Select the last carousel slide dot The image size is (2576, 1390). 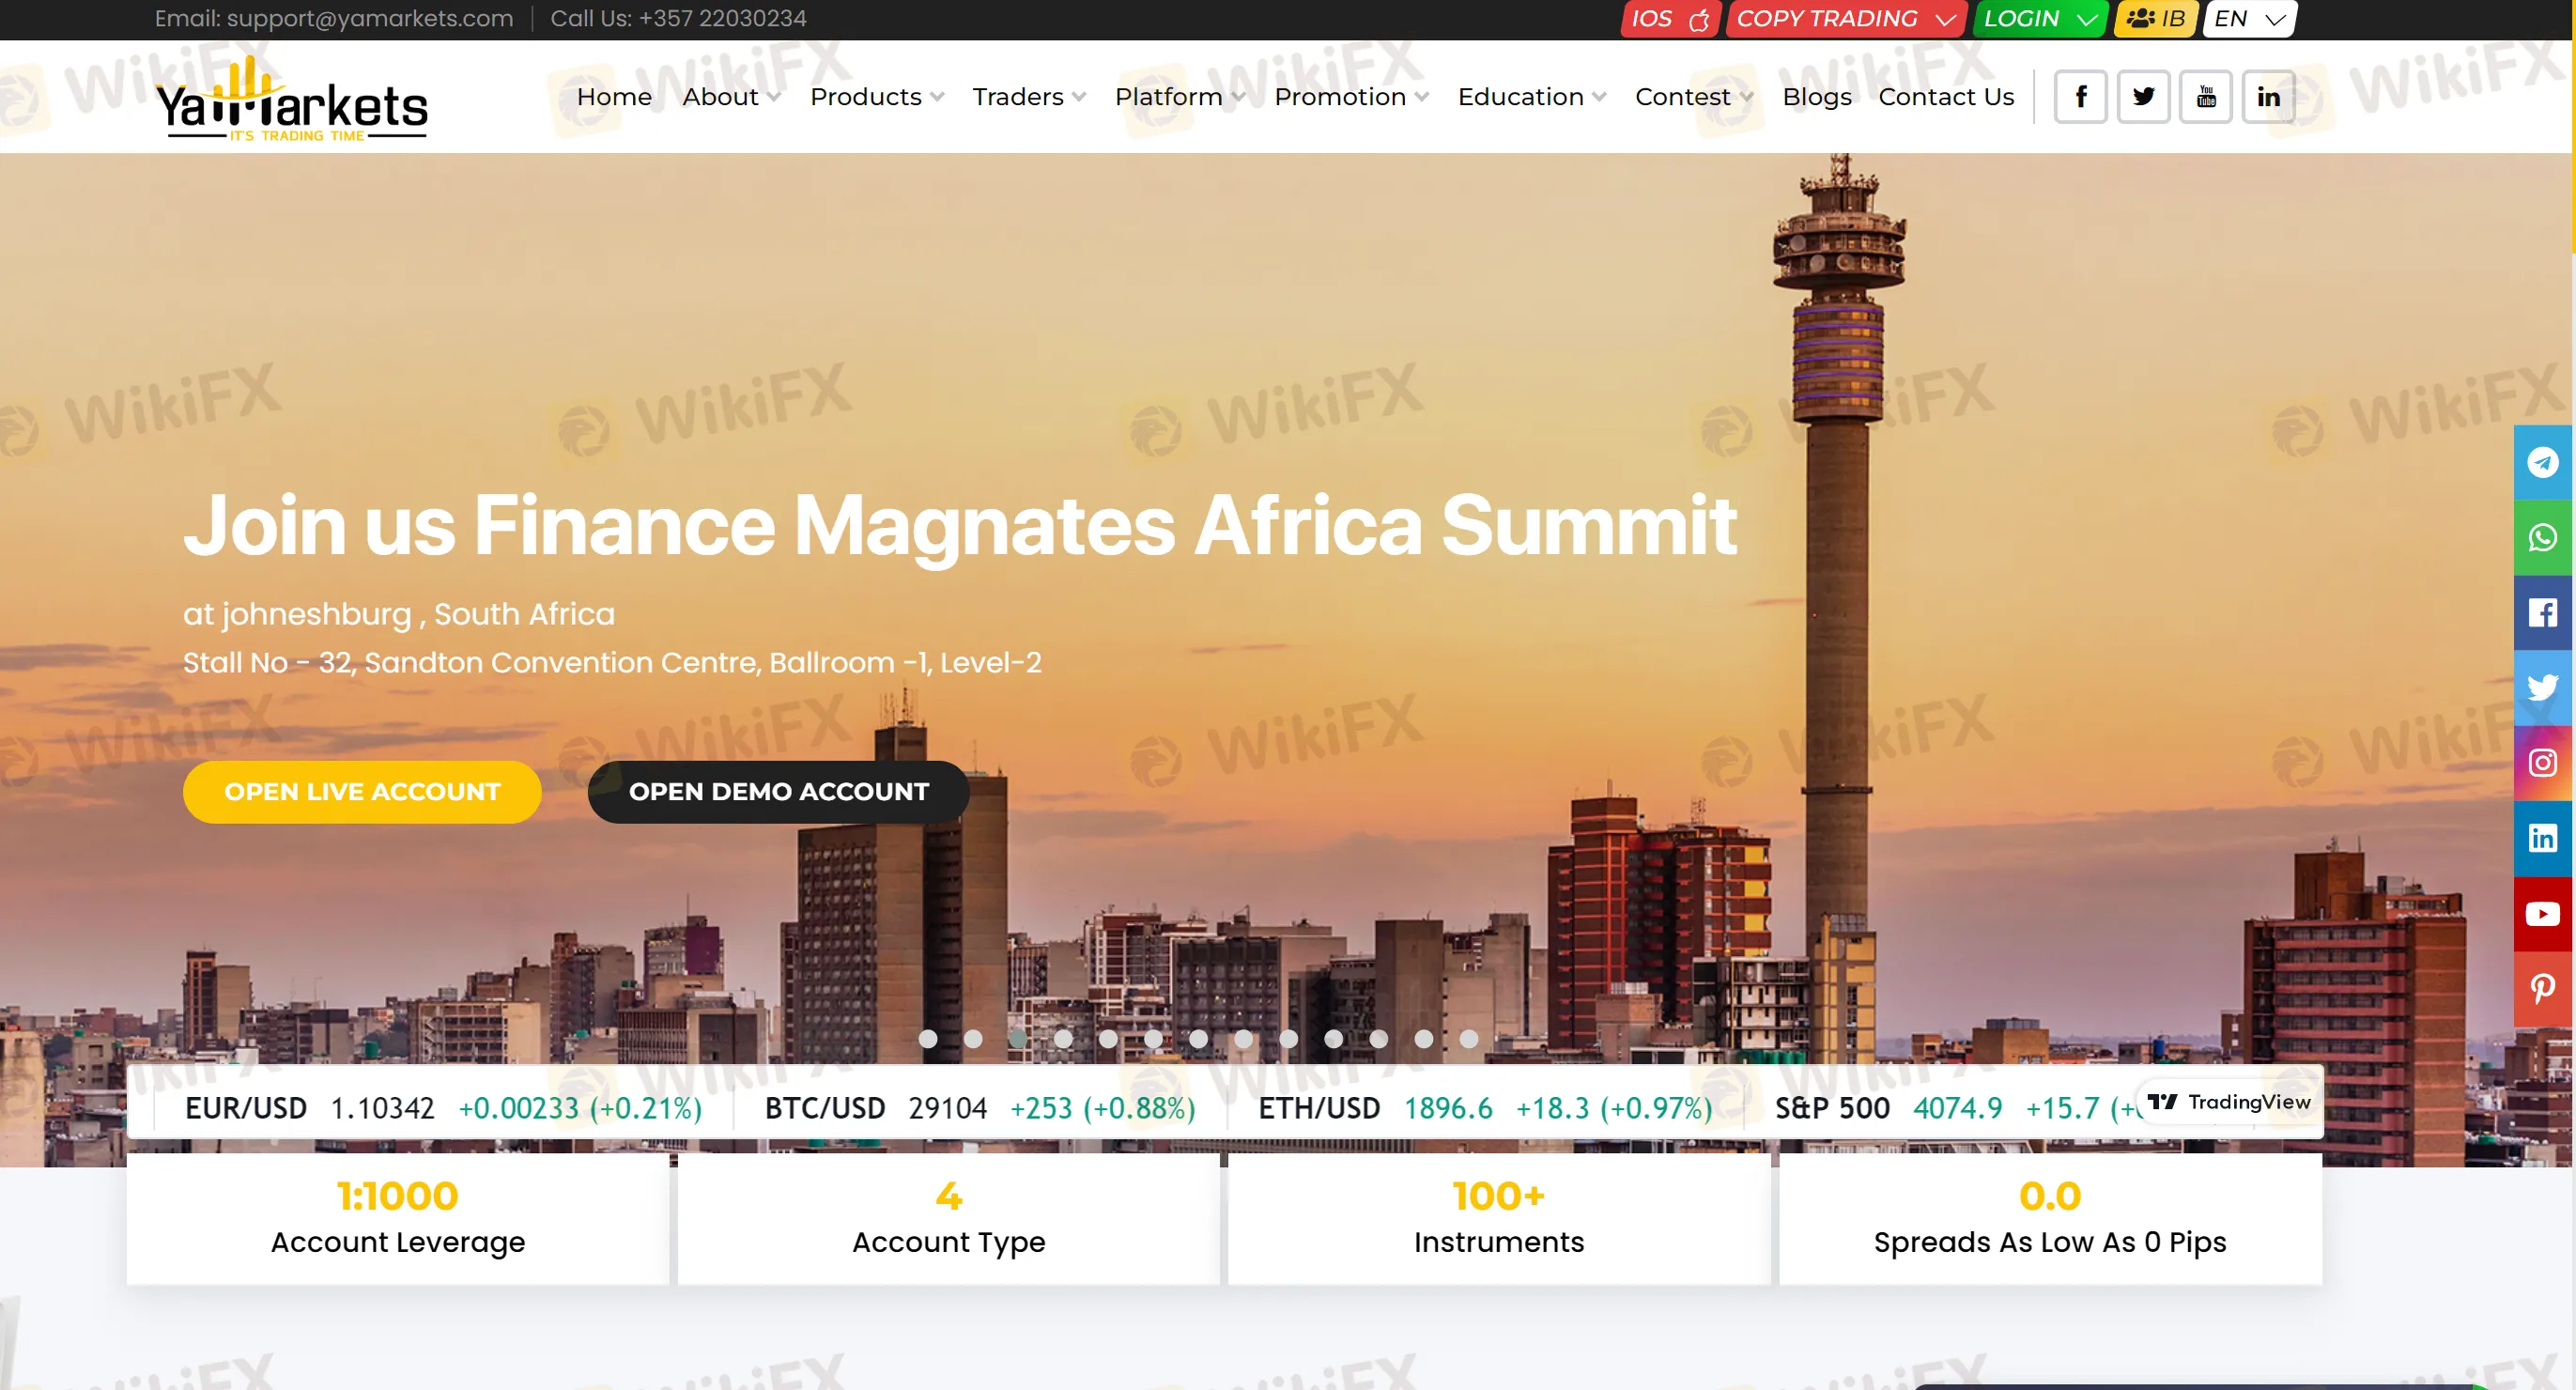click(1468, 1039)
